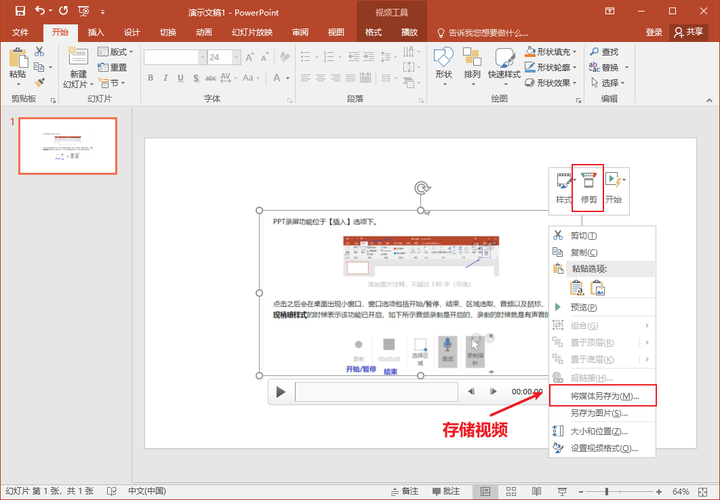Switch to the Insert tab

coord(96,32)
